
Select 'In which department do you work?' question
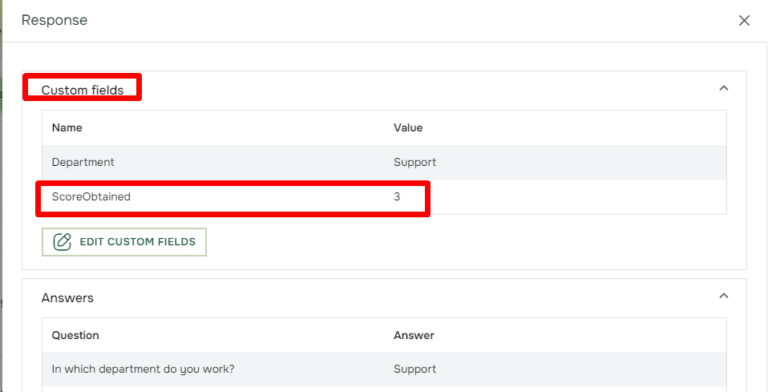click(143, 369)
